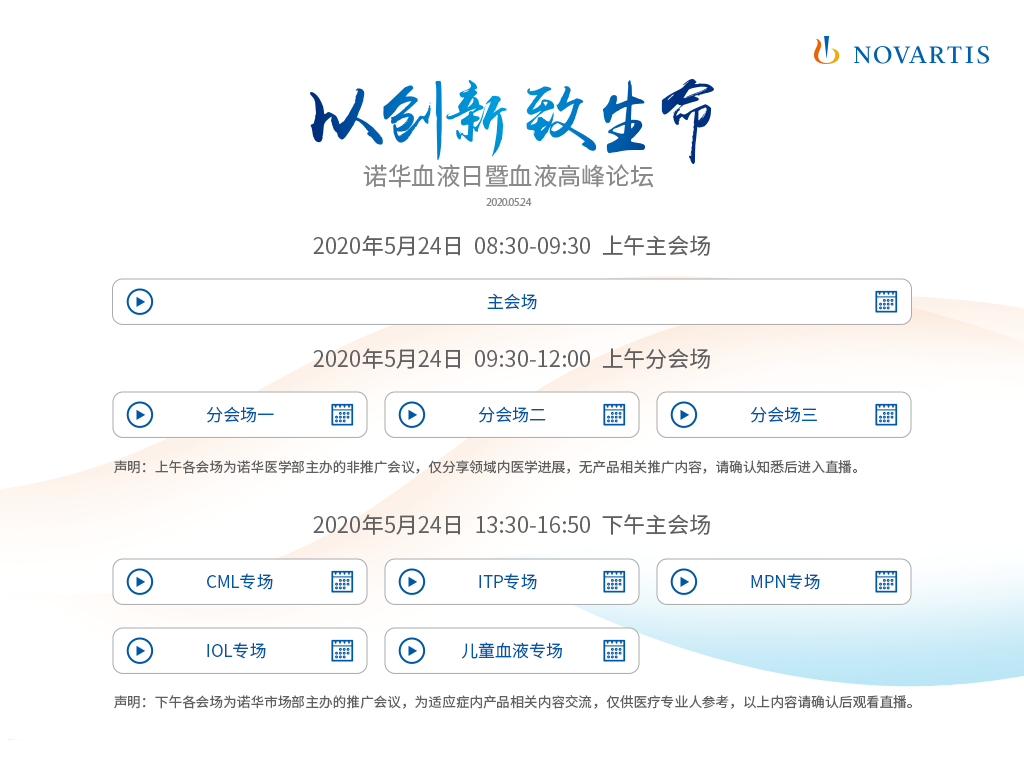Open the CML专场 session
The image size is (1024, 768).
pyautogui.click(x=240, y=582)
